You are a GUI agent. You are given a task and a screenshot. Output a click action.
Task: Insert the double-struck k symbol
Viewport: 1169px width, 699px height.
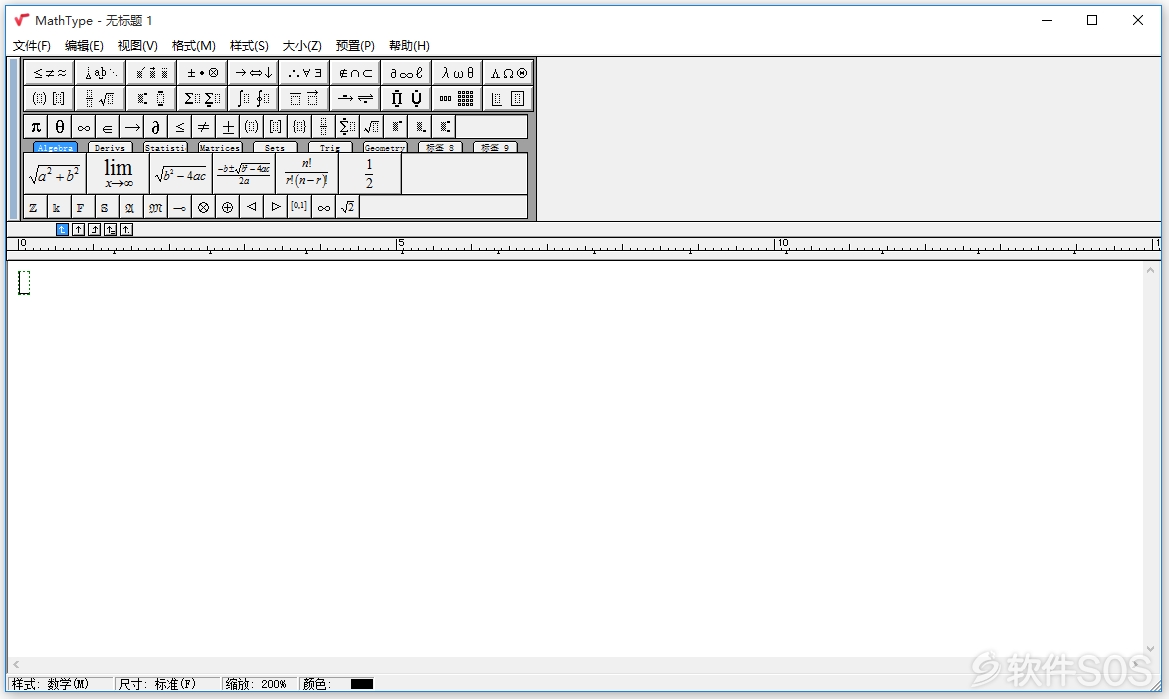click(59, 207)
